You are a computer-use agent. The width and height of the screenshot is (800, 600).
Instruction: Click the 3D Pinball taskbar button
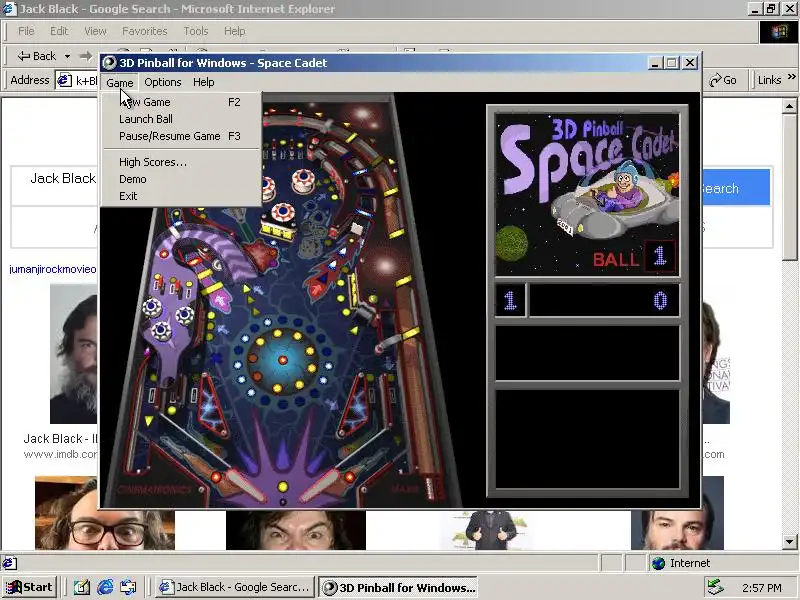398,587
